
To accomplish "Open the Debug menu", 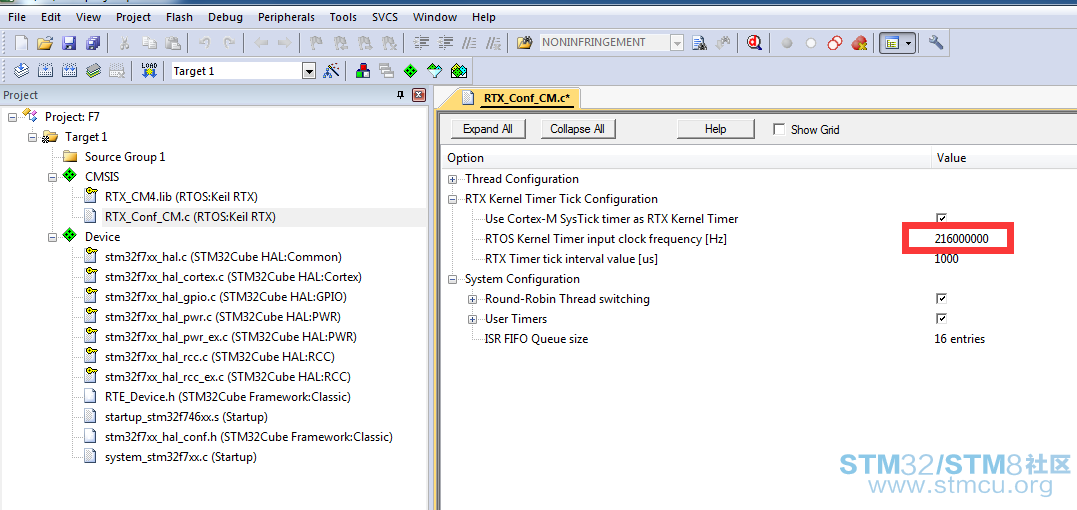I will [x=225, y=16].
